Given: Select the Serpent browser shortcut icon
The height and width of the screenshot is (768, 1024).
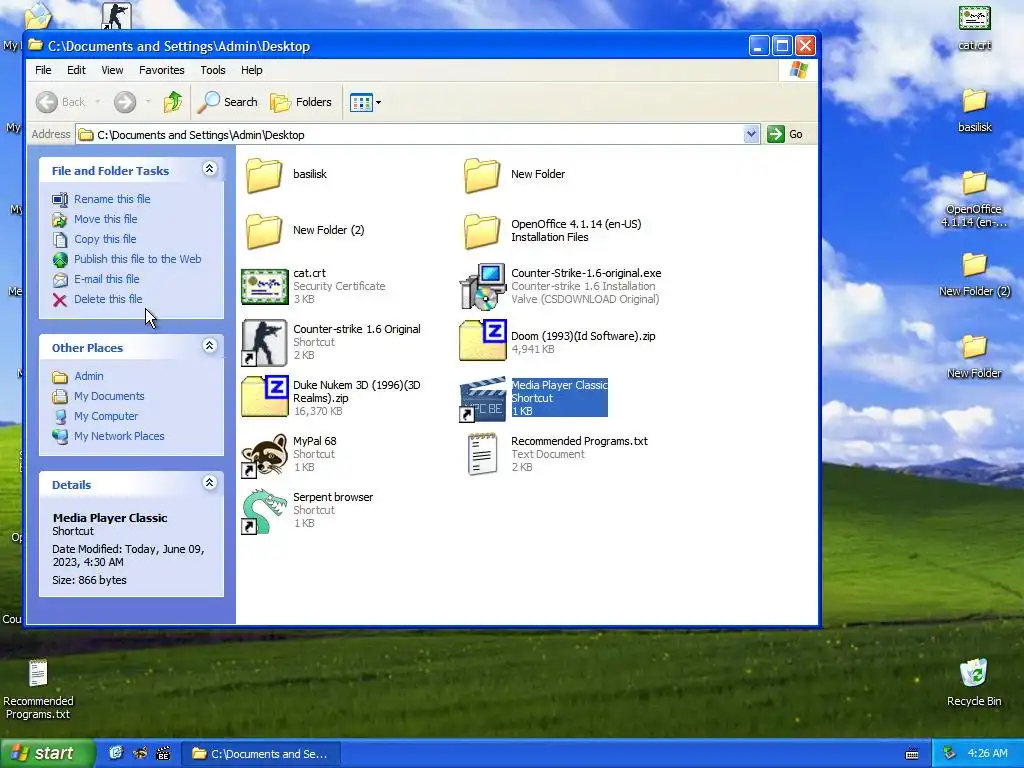Looking at the screenshot, I should (264, 511).
